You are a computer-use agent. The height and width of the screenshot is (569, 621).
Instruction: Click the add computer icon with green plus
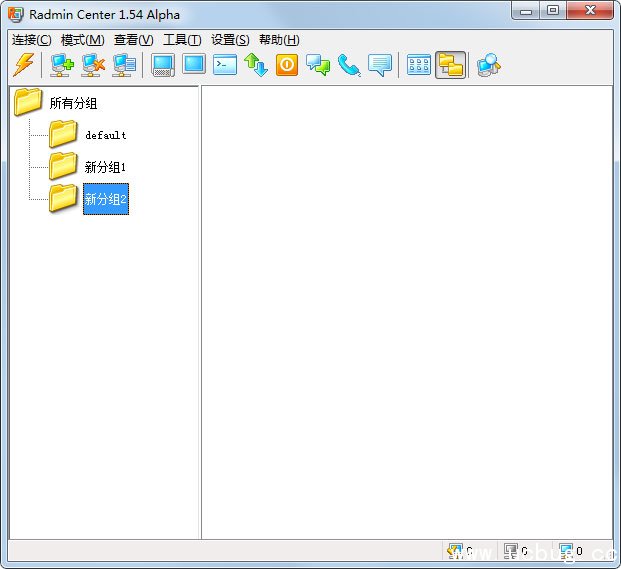click(x=62, y=65)
